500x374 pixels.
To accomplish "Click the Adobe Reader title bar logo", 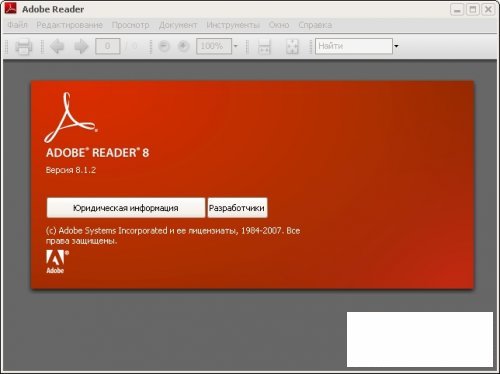I will point(11,8).
